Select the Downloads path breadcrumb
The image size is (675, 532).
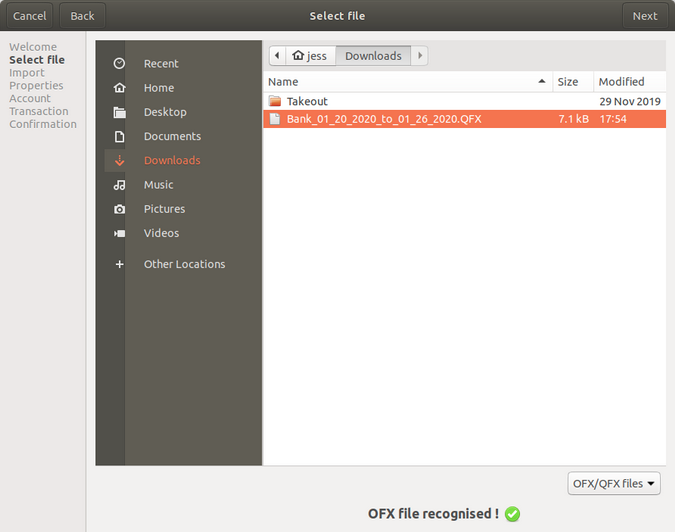tap(373, 56)
